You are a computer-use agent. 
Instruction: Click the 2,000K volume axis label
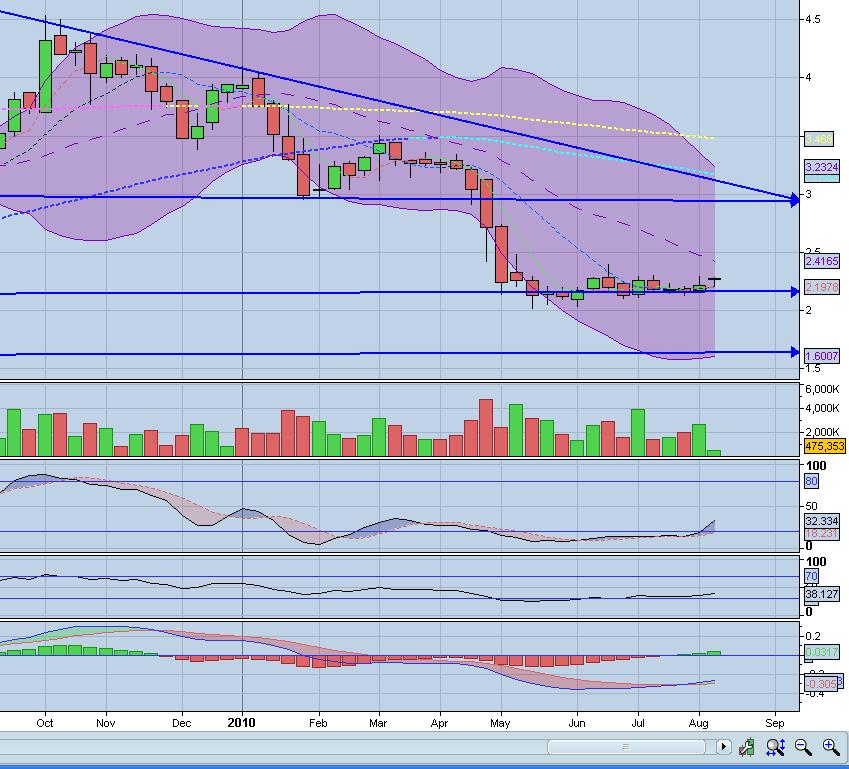(x=822, y=432)
